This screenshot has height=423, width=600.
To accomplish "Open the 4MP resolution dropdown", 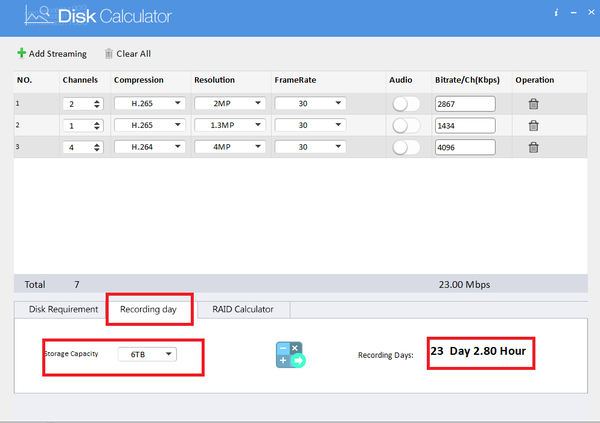I will (x=230, y=147).
